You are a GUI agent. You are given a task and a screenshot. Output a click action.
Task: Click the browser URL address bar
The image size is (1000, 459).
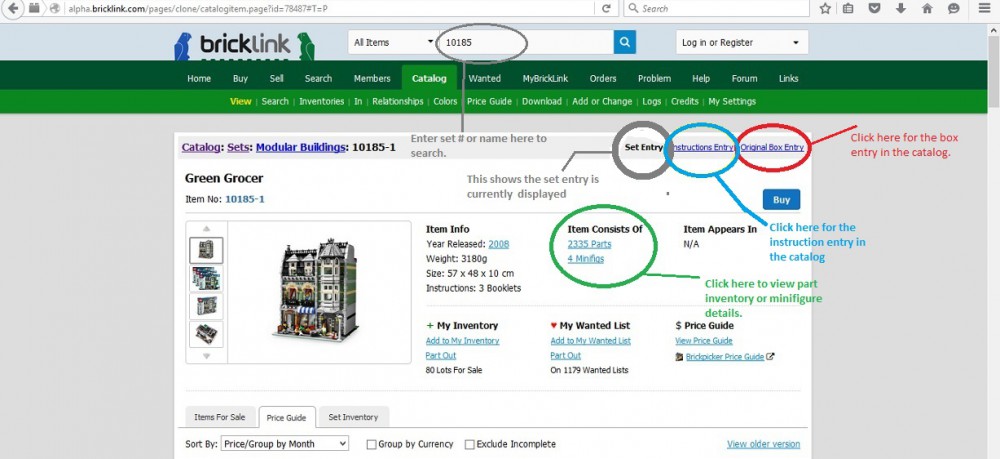328,8
